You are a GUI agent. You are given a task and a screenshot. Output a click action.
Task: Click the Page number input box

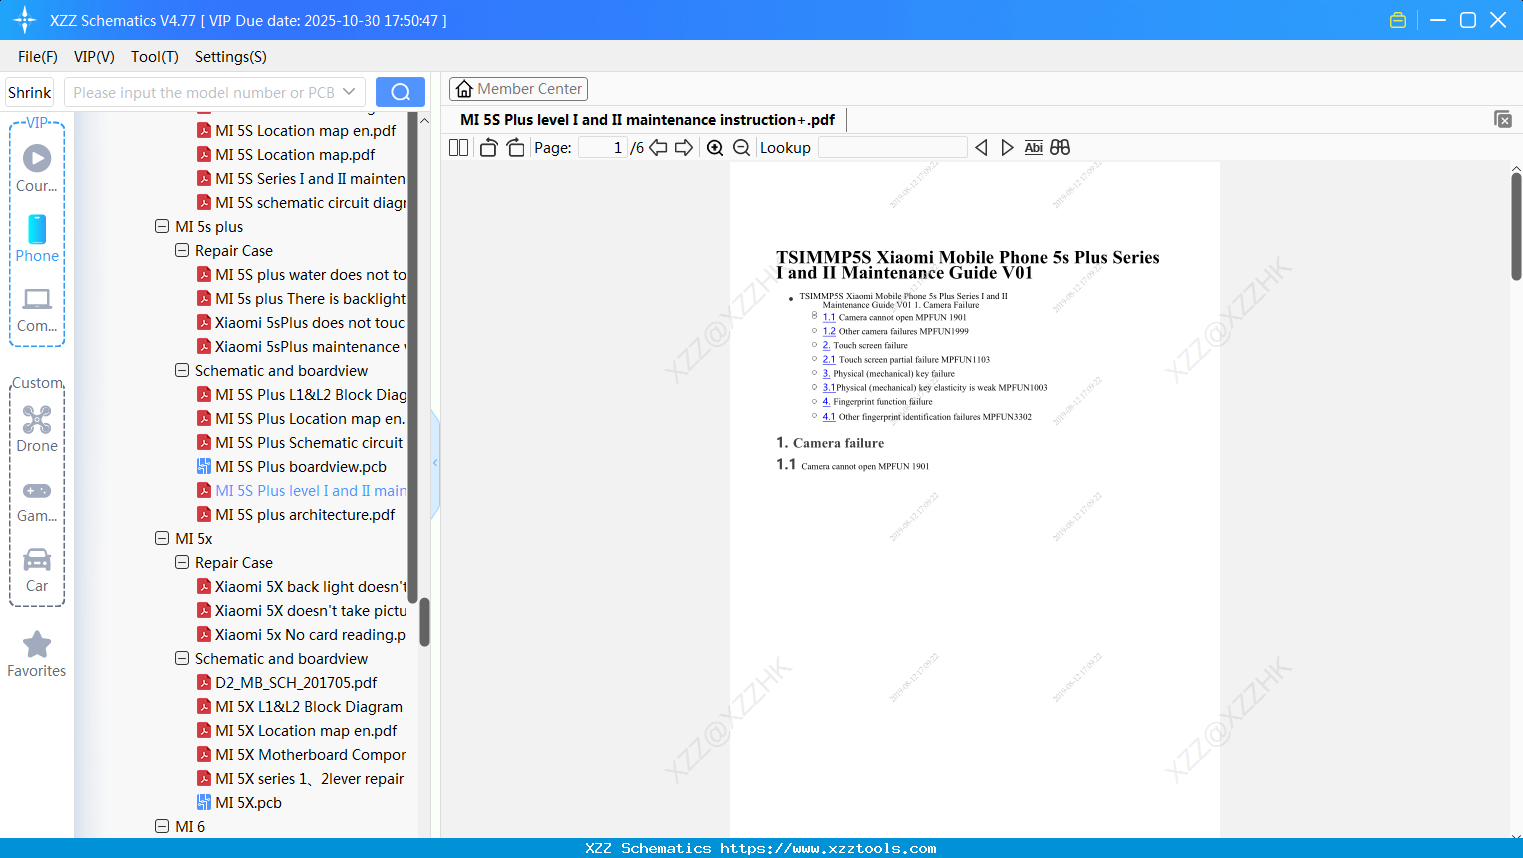603,148
